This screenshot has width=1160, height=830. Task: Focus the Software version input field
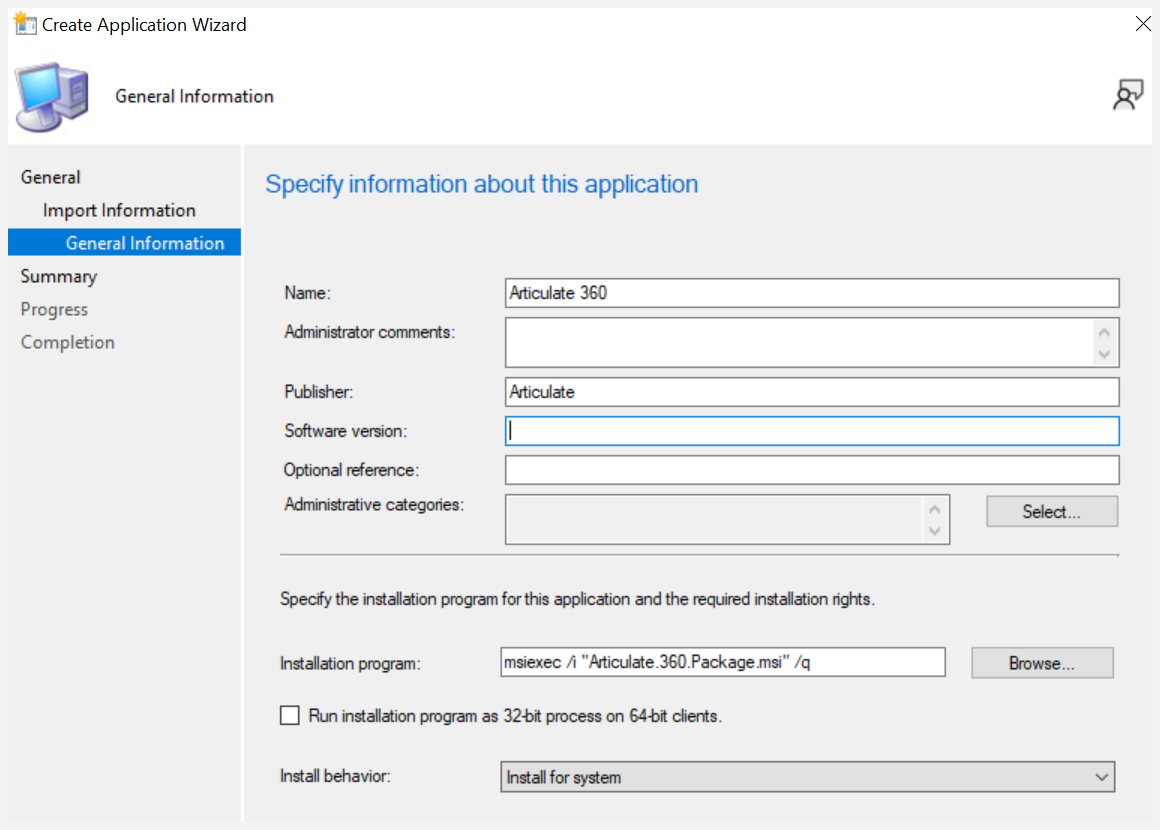pos(812,431)
